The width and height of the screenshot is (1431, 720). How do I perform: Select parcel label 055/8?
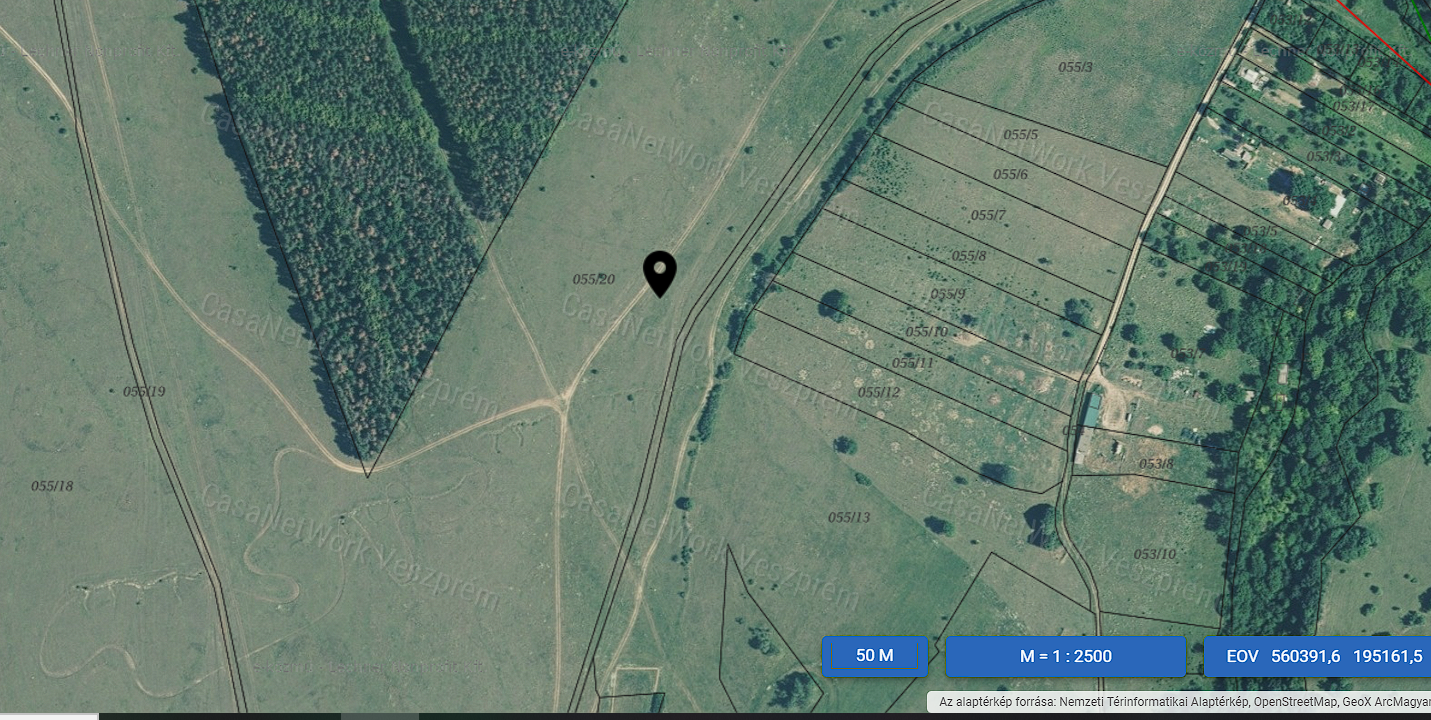(969, 256)
